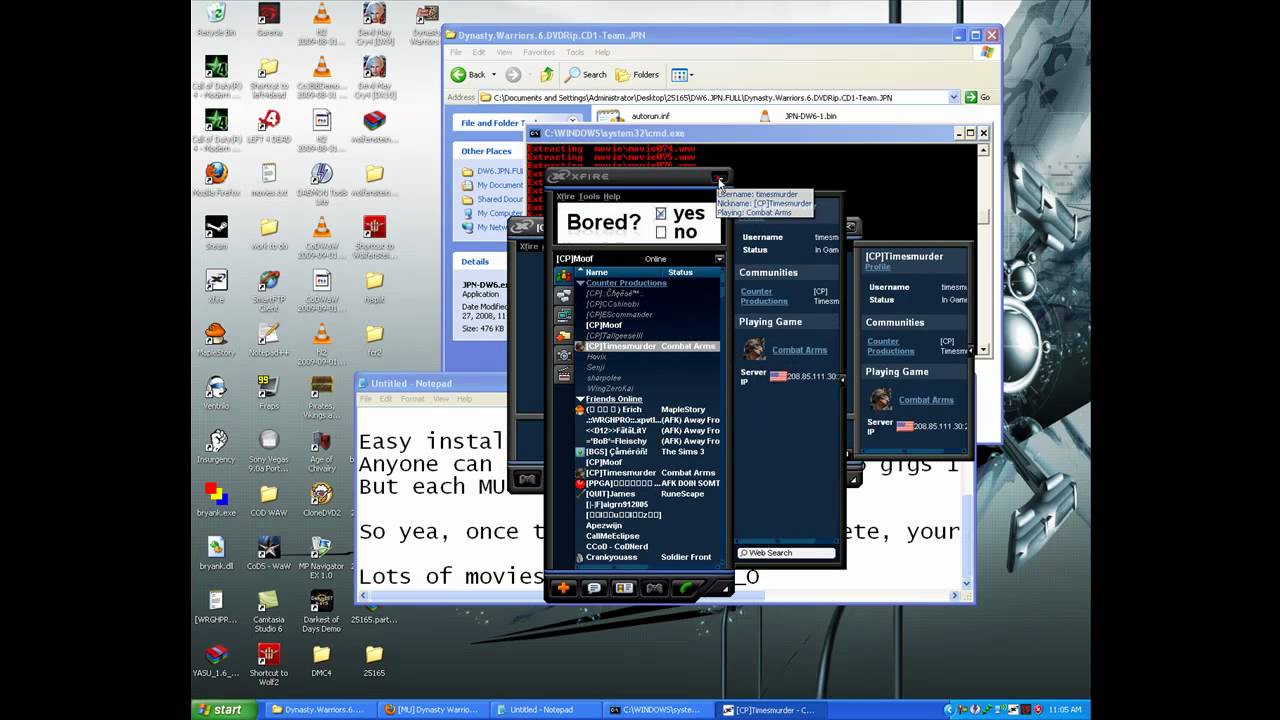
Task: Click the green phone voice chat button
Action: click(686, 588)
